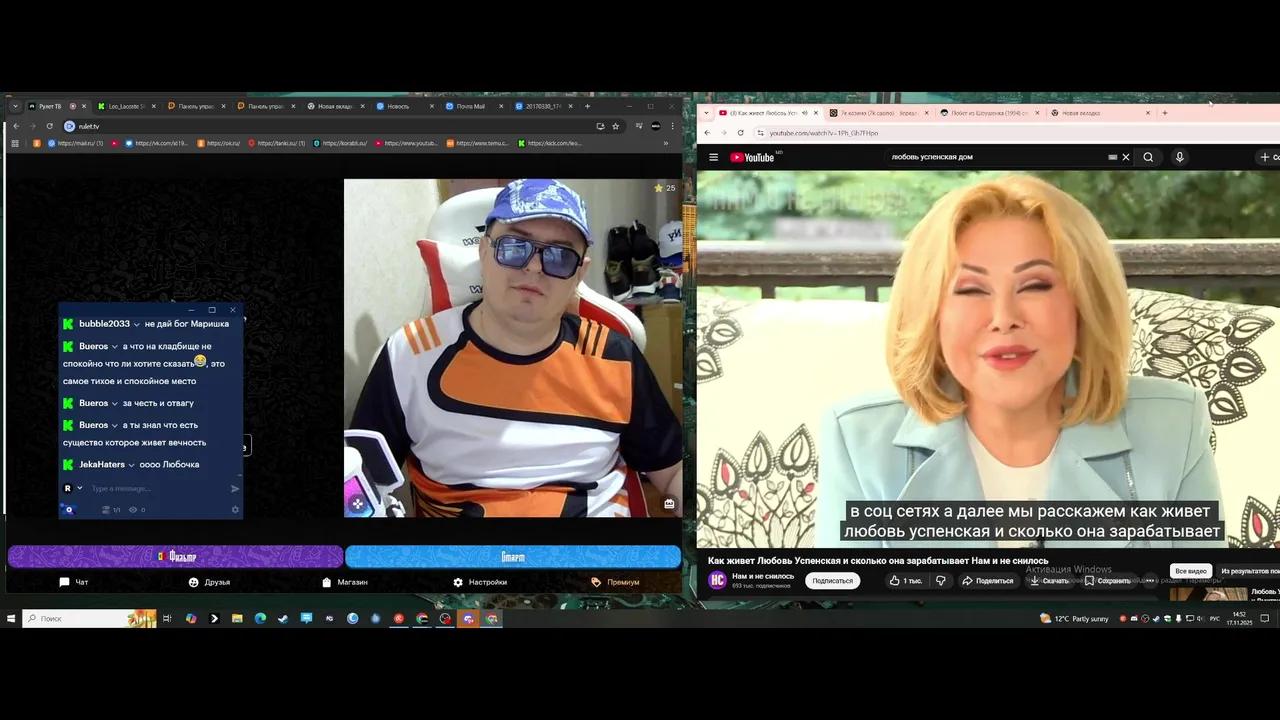The height and width of the screenshot is (720, 1280).
Task: Bookmark rulet.tv with the star icon
Action: (x=615, y=126)
